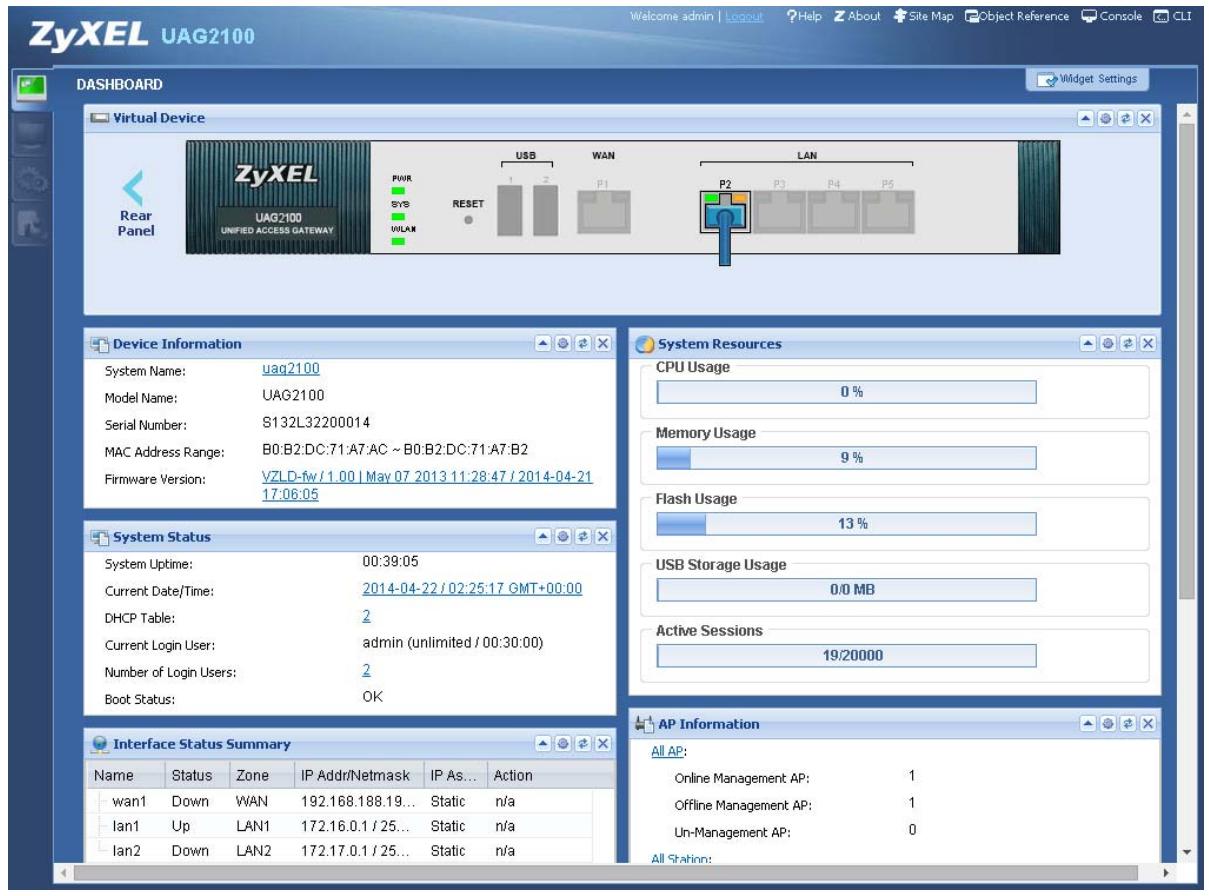
Task: Click the LAN P5 port
Action: click(887, 213)
